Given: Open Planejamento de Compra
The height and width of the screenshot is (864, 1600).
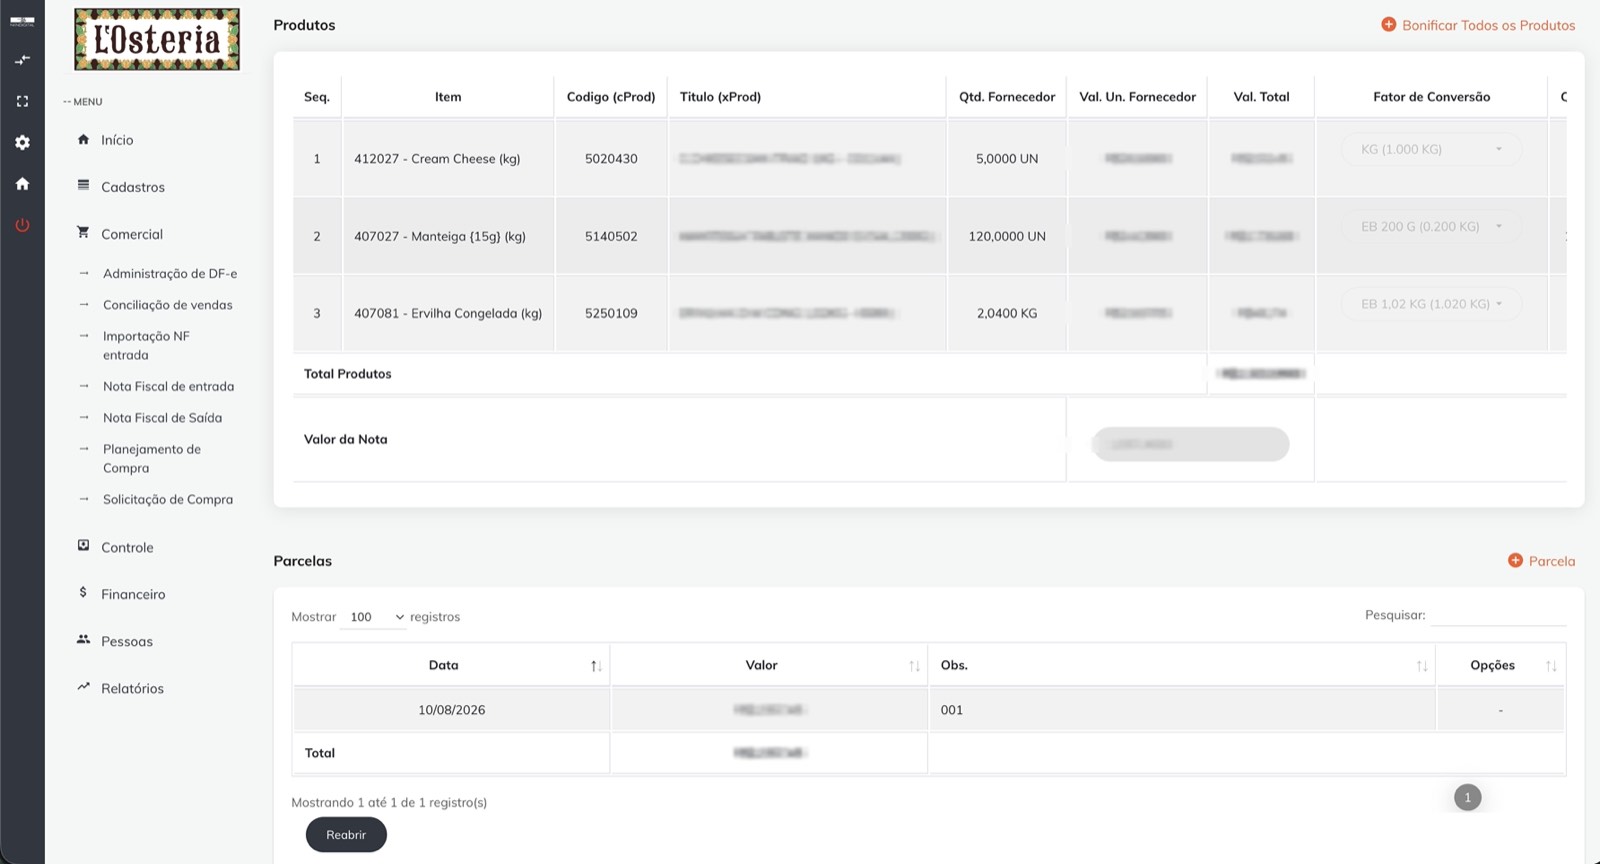Looking at the screenshot, I should (x=152, y=458).
